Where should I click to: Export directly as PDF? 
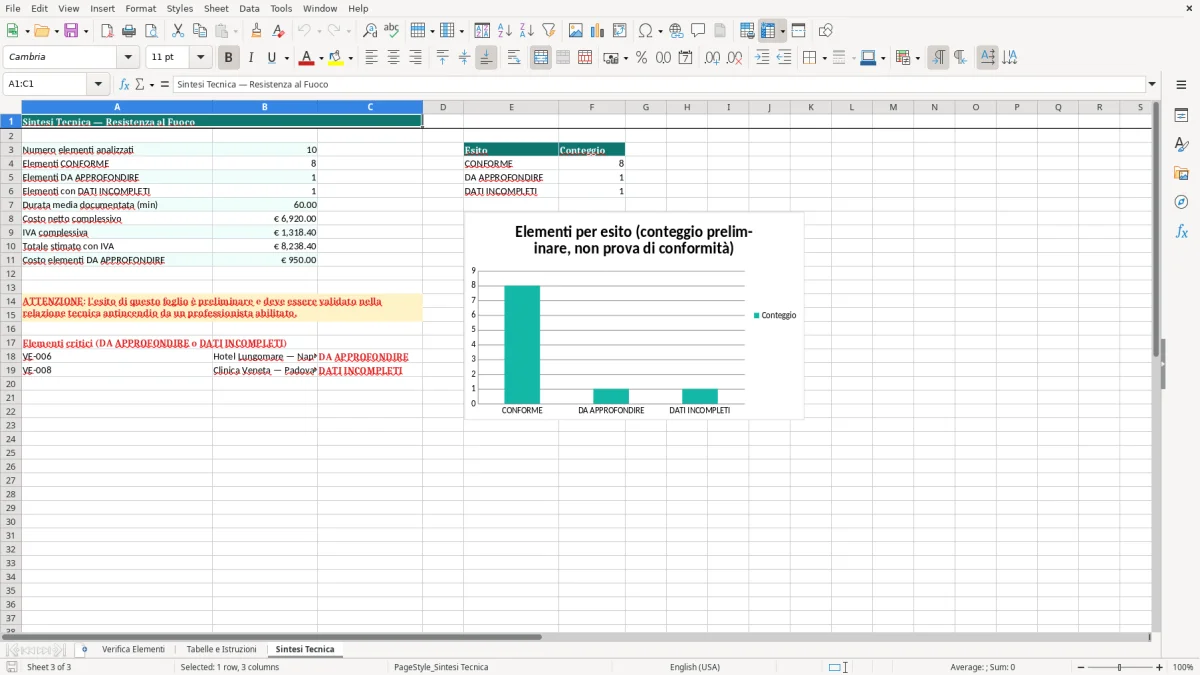point(107,31)
